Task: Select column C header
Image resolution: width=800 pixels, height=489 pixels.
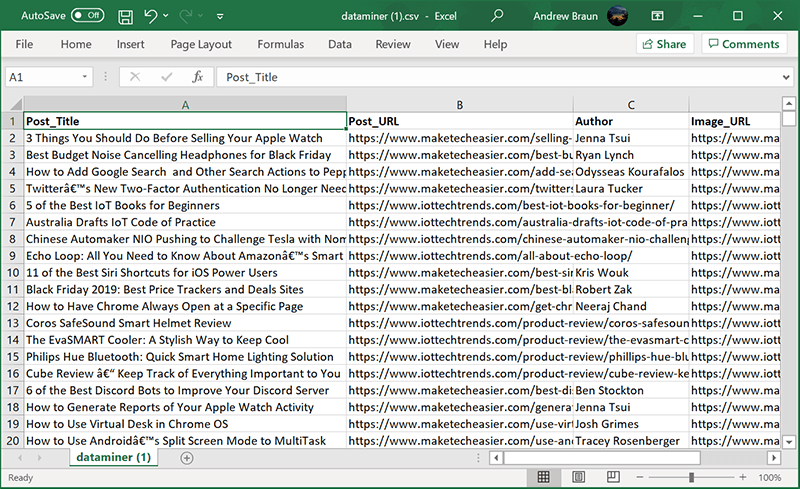Action: click(631, 104)
